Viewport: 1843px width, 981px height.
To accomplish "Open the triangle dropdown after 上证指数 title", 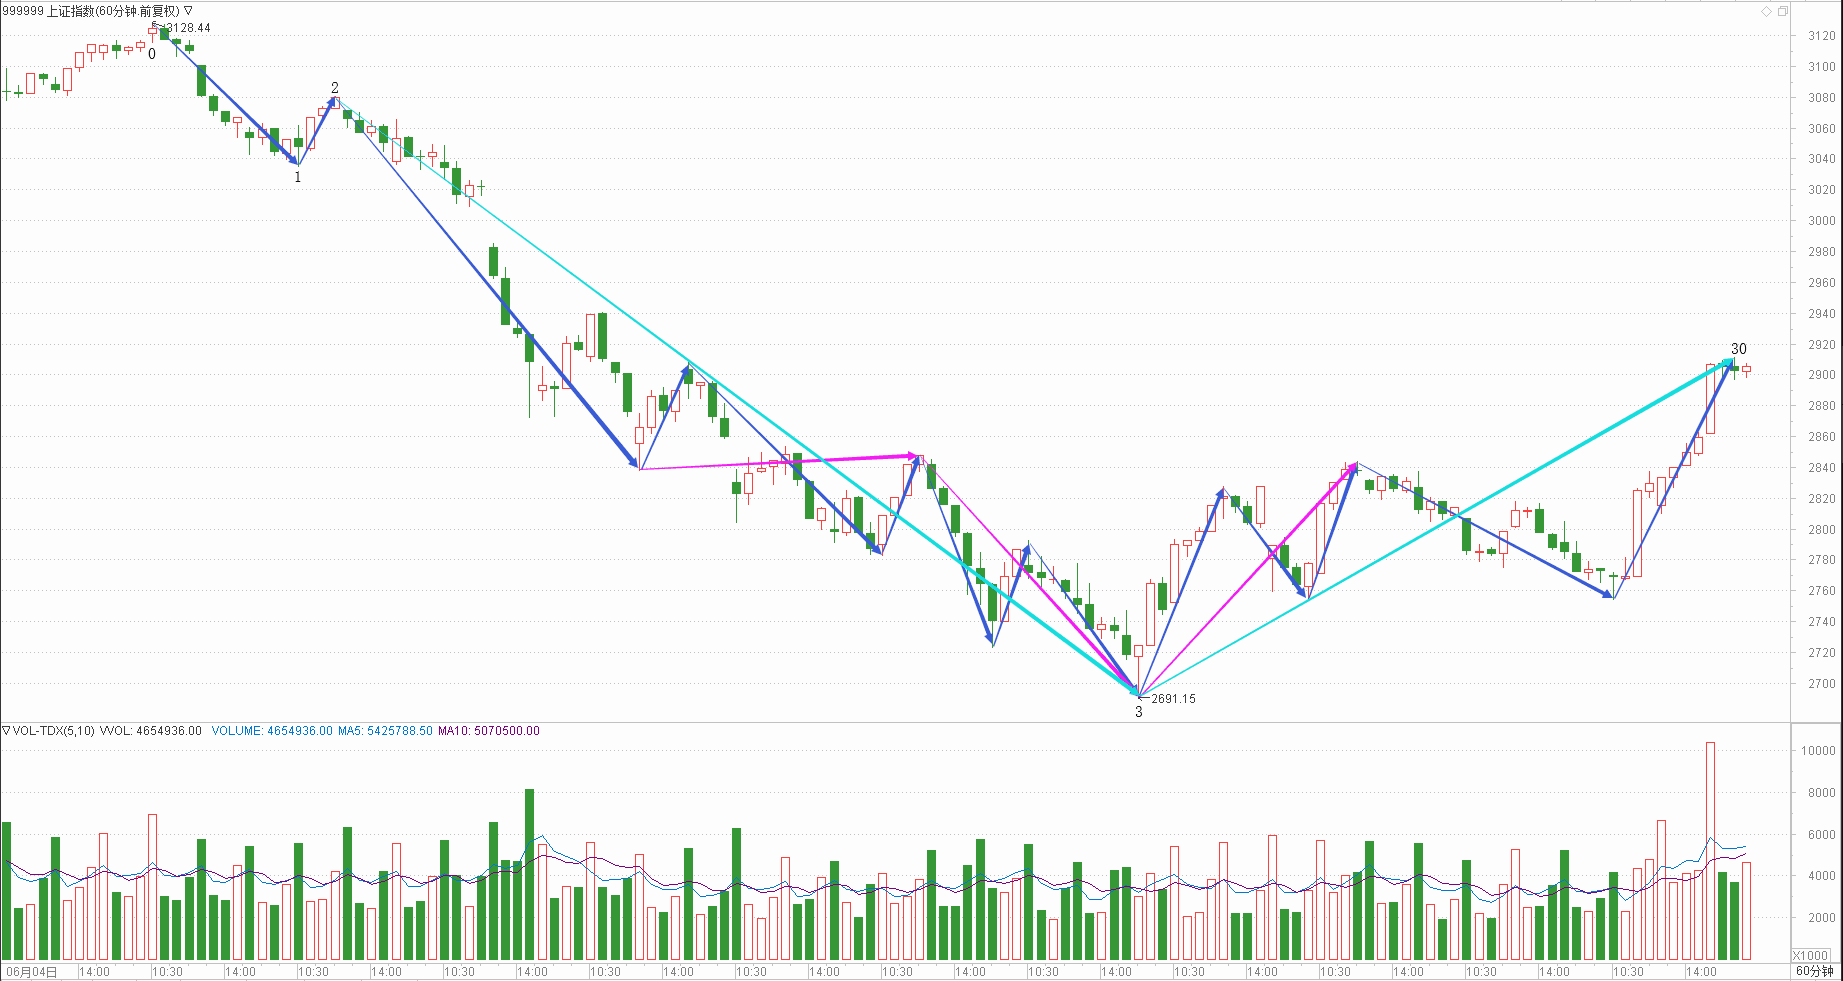I will (x=188, y=11).
